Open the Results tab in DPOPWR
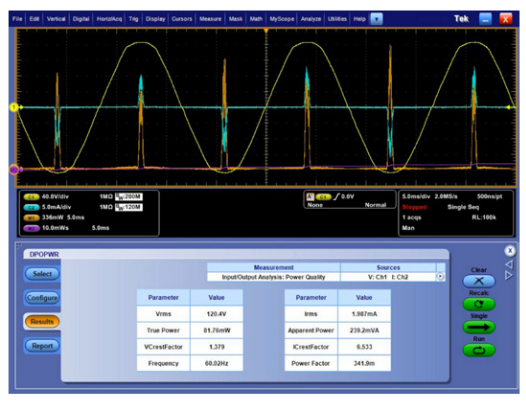This screenshot has height=402, width=526. coord(42,321)
